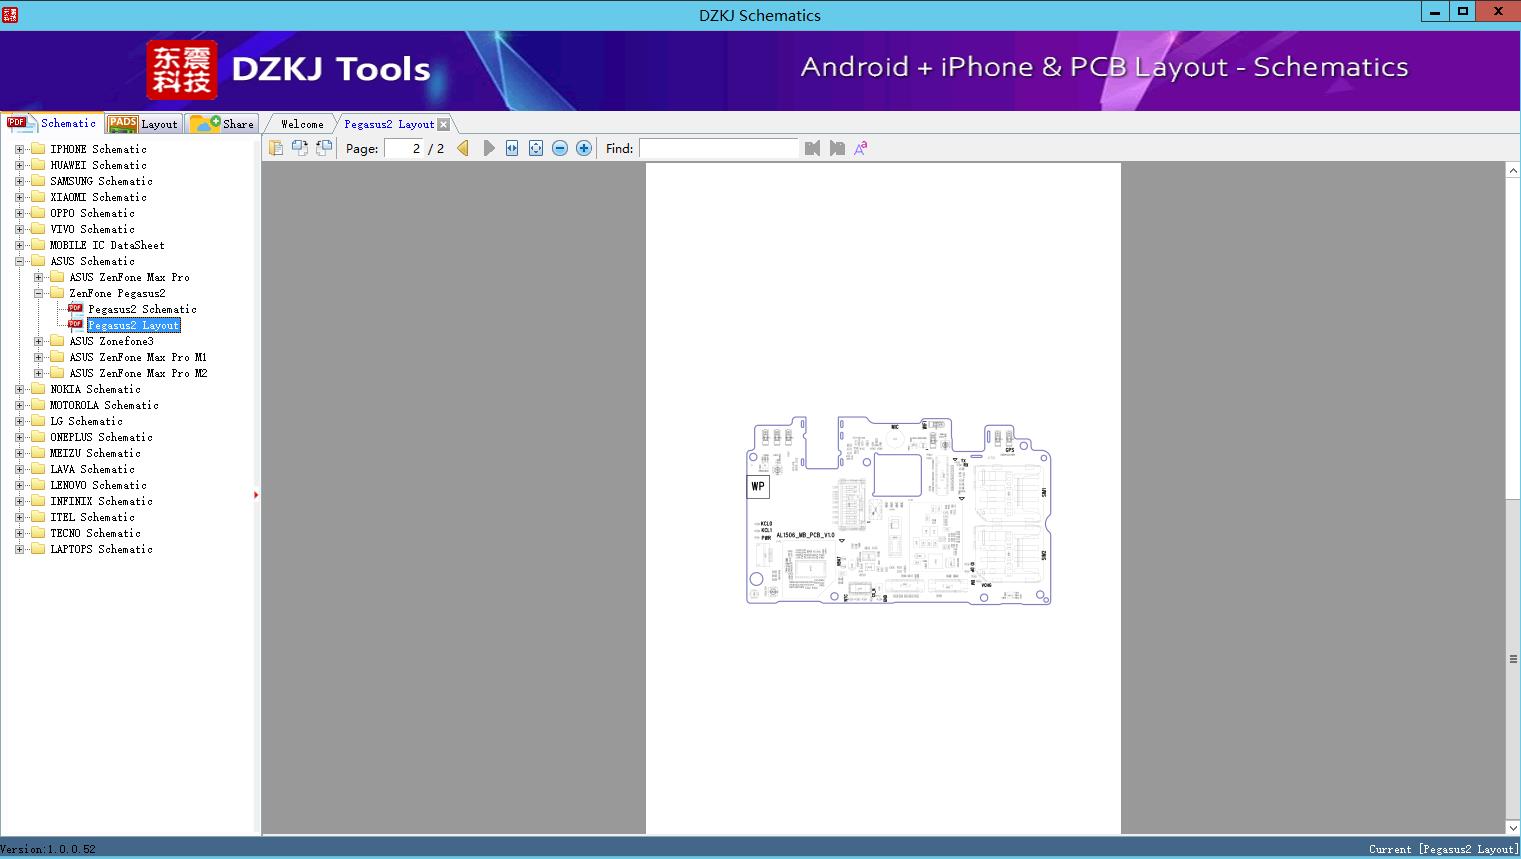
Task: Switch to the PADS Layout tab
Action: [x=143, y=124]
